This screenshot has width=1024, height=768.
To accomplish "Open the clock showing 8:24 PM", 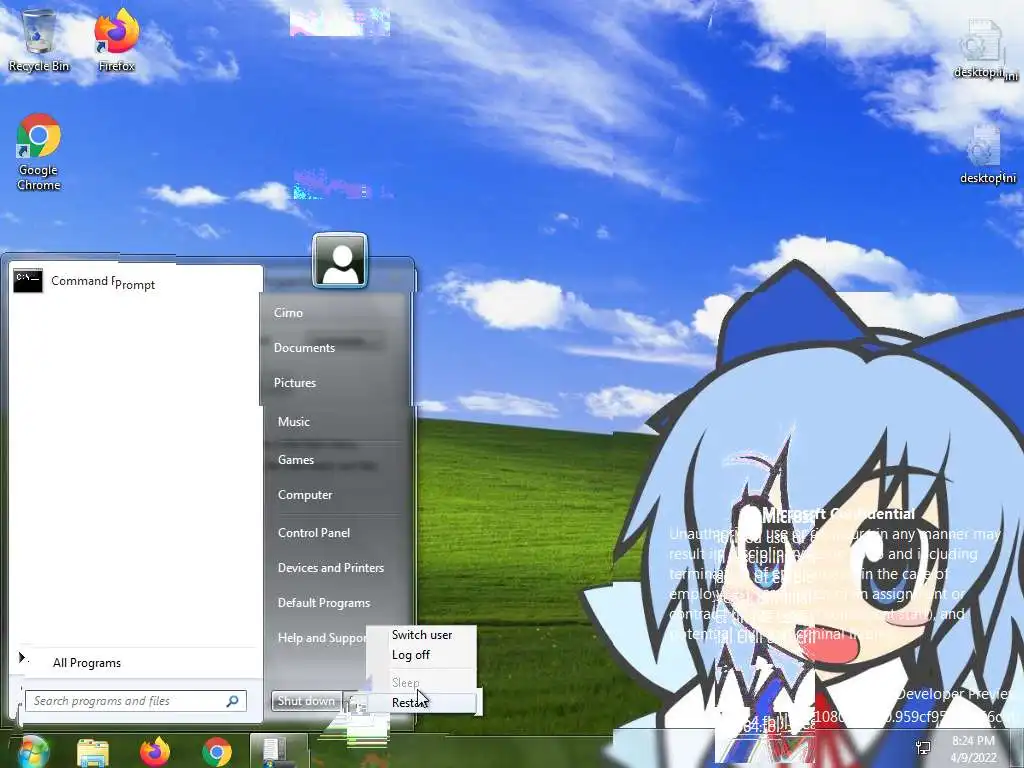I will pyautogui.click(x=973, y=749).
